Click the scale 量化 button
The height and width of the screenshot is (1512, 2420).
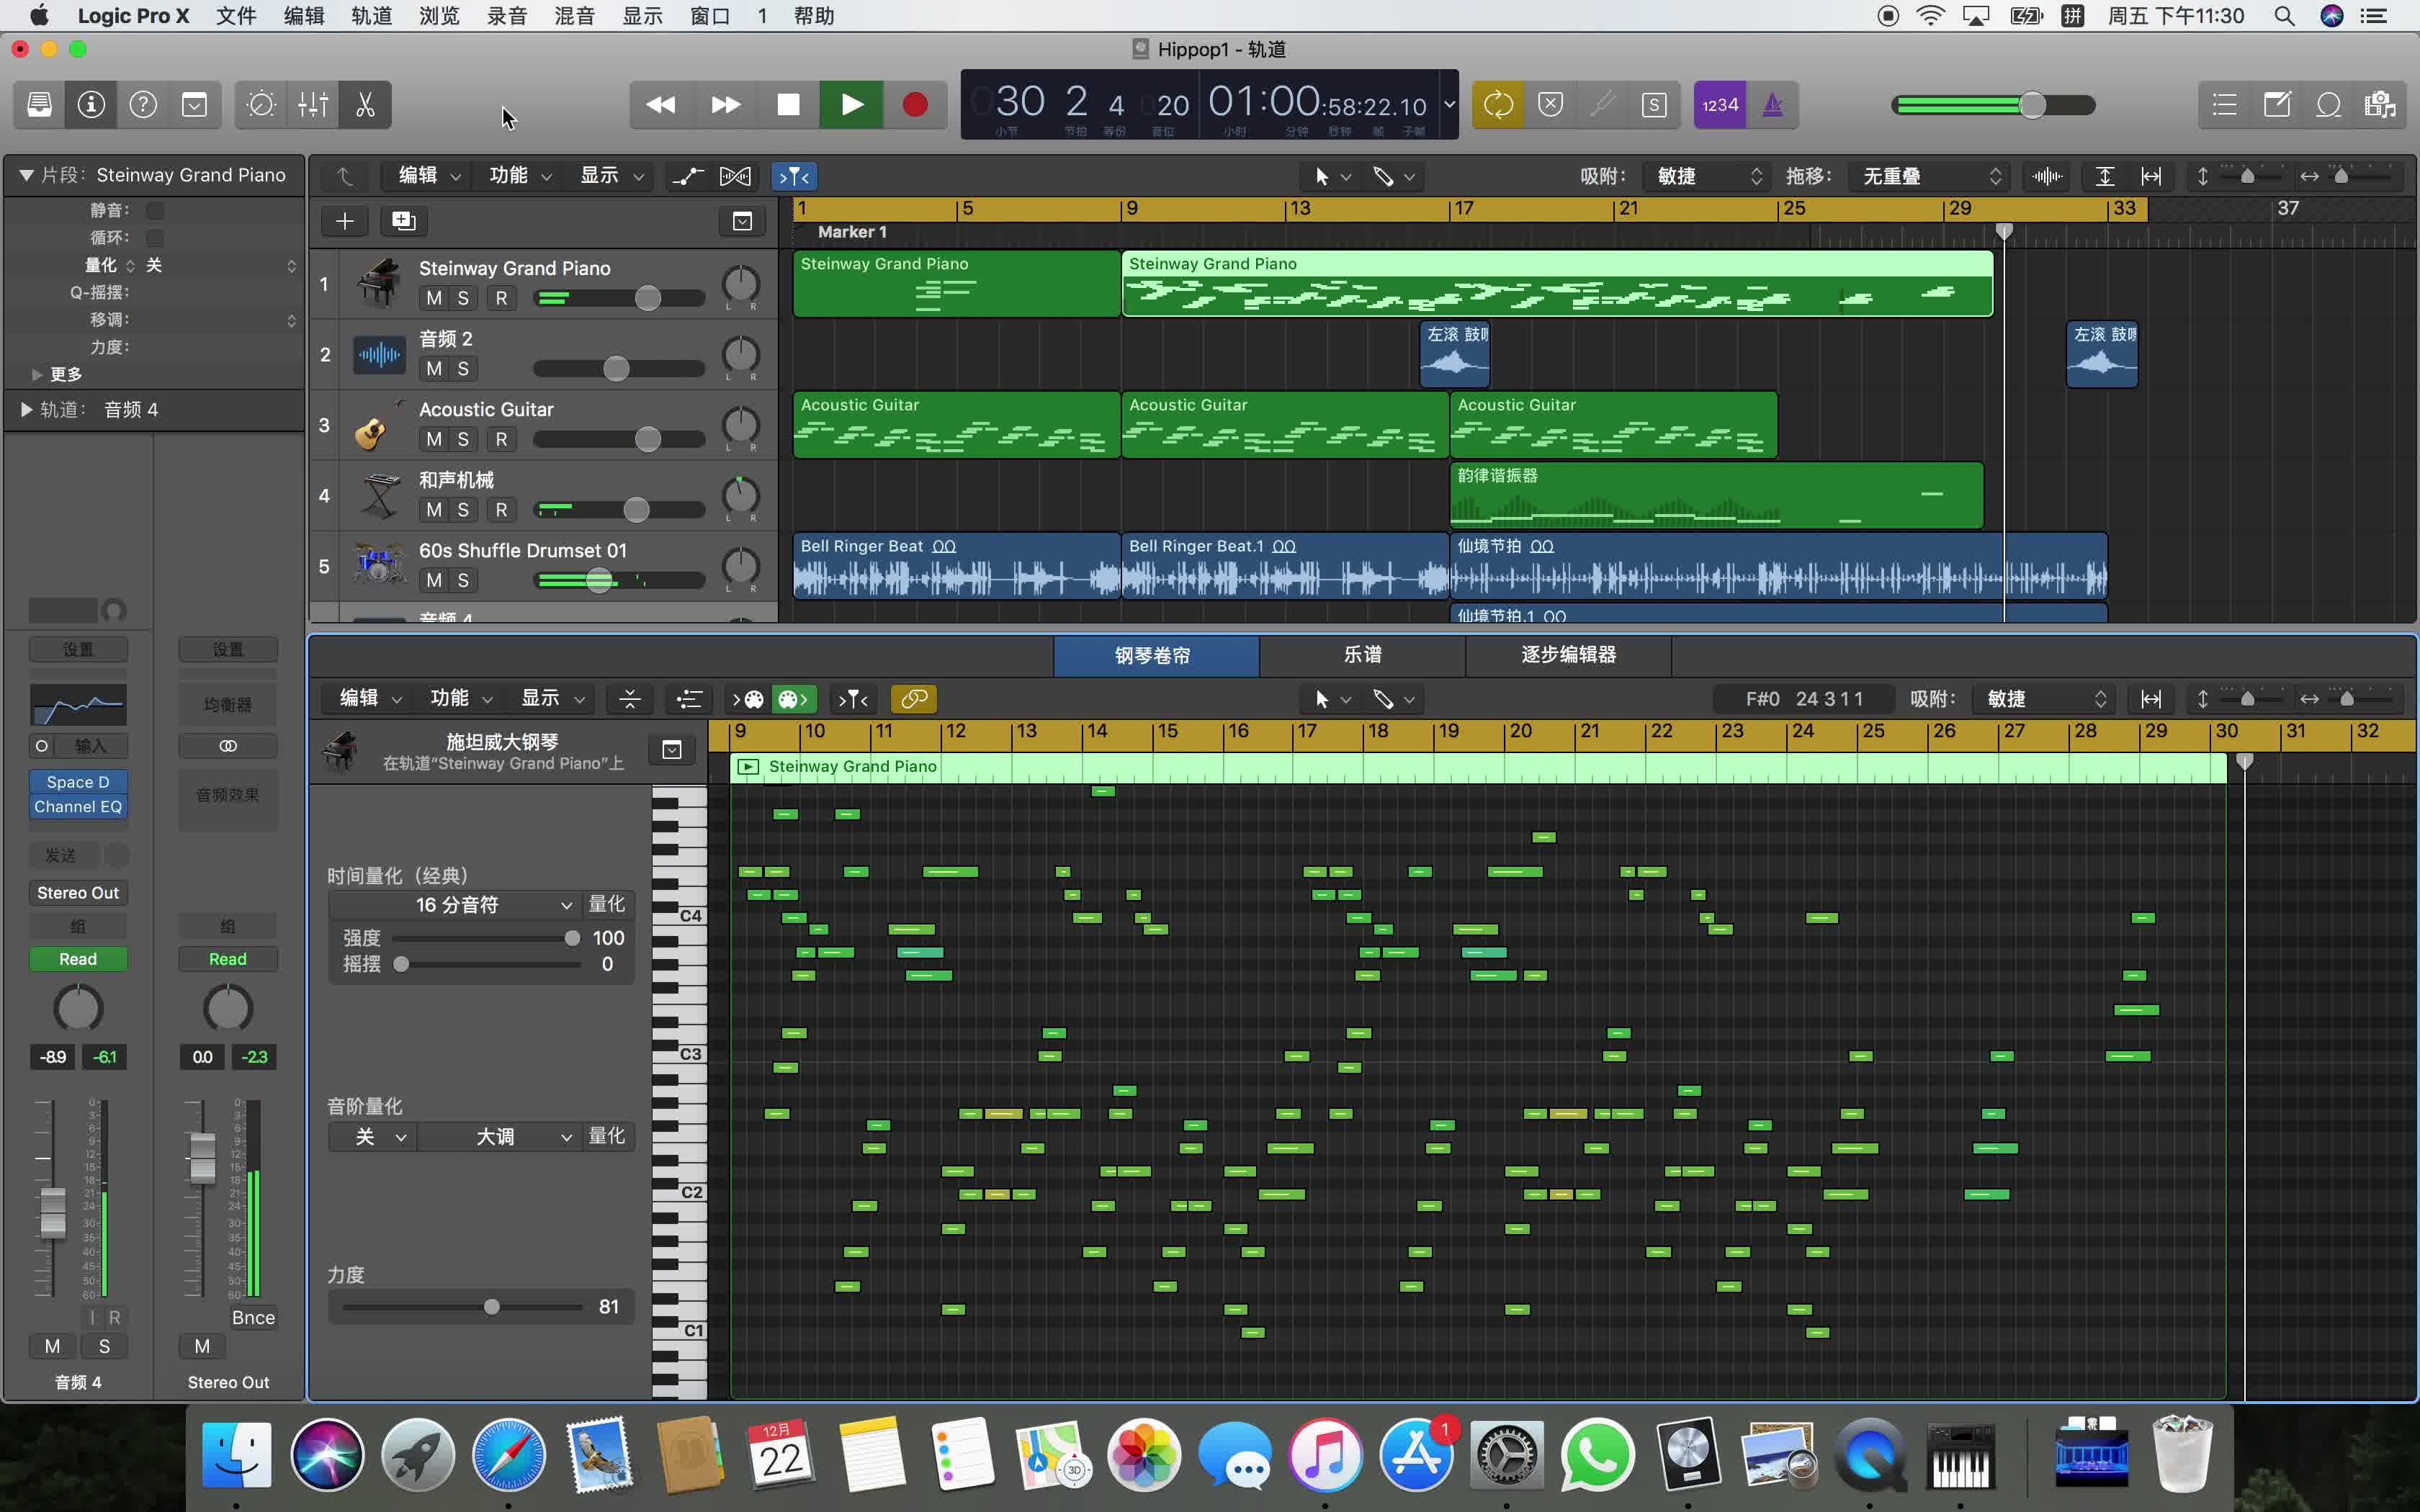click(x=607, y=1137)
